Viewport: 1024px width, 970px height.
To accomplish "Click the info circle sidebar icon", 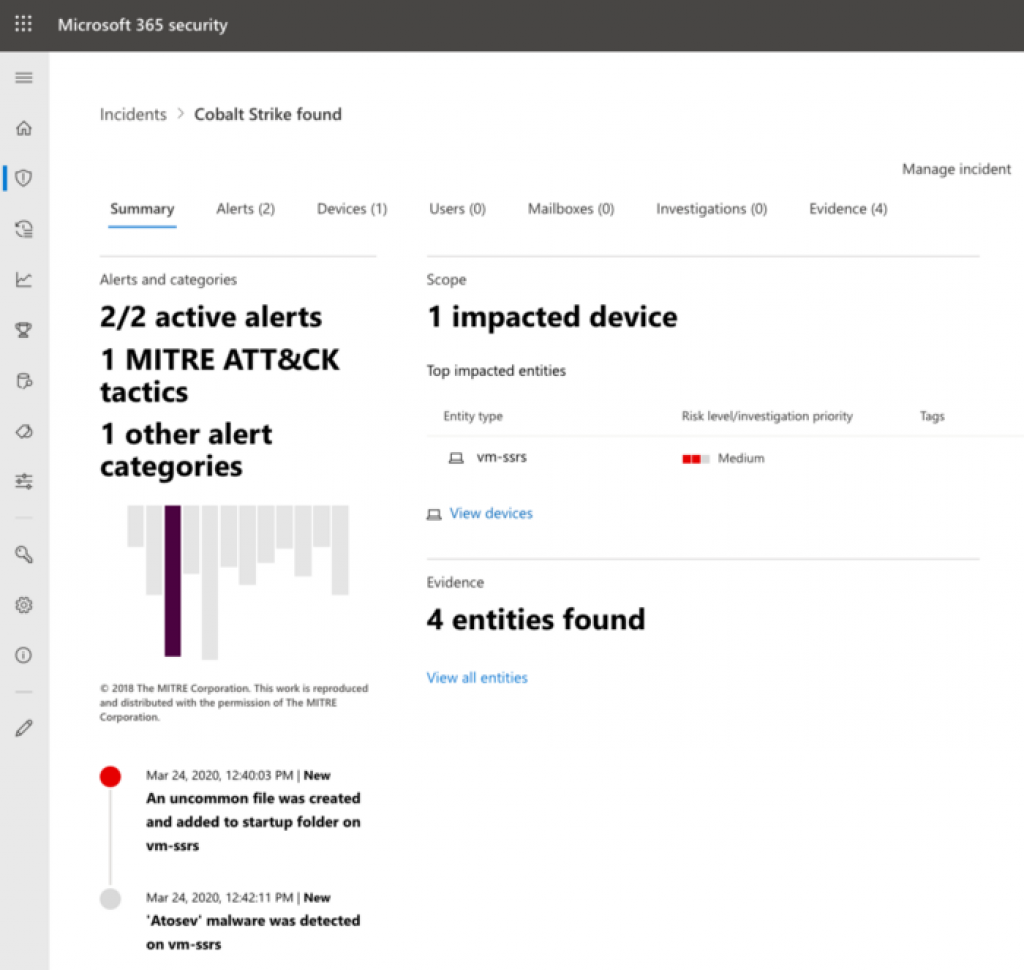I will (x=24, y=655).
